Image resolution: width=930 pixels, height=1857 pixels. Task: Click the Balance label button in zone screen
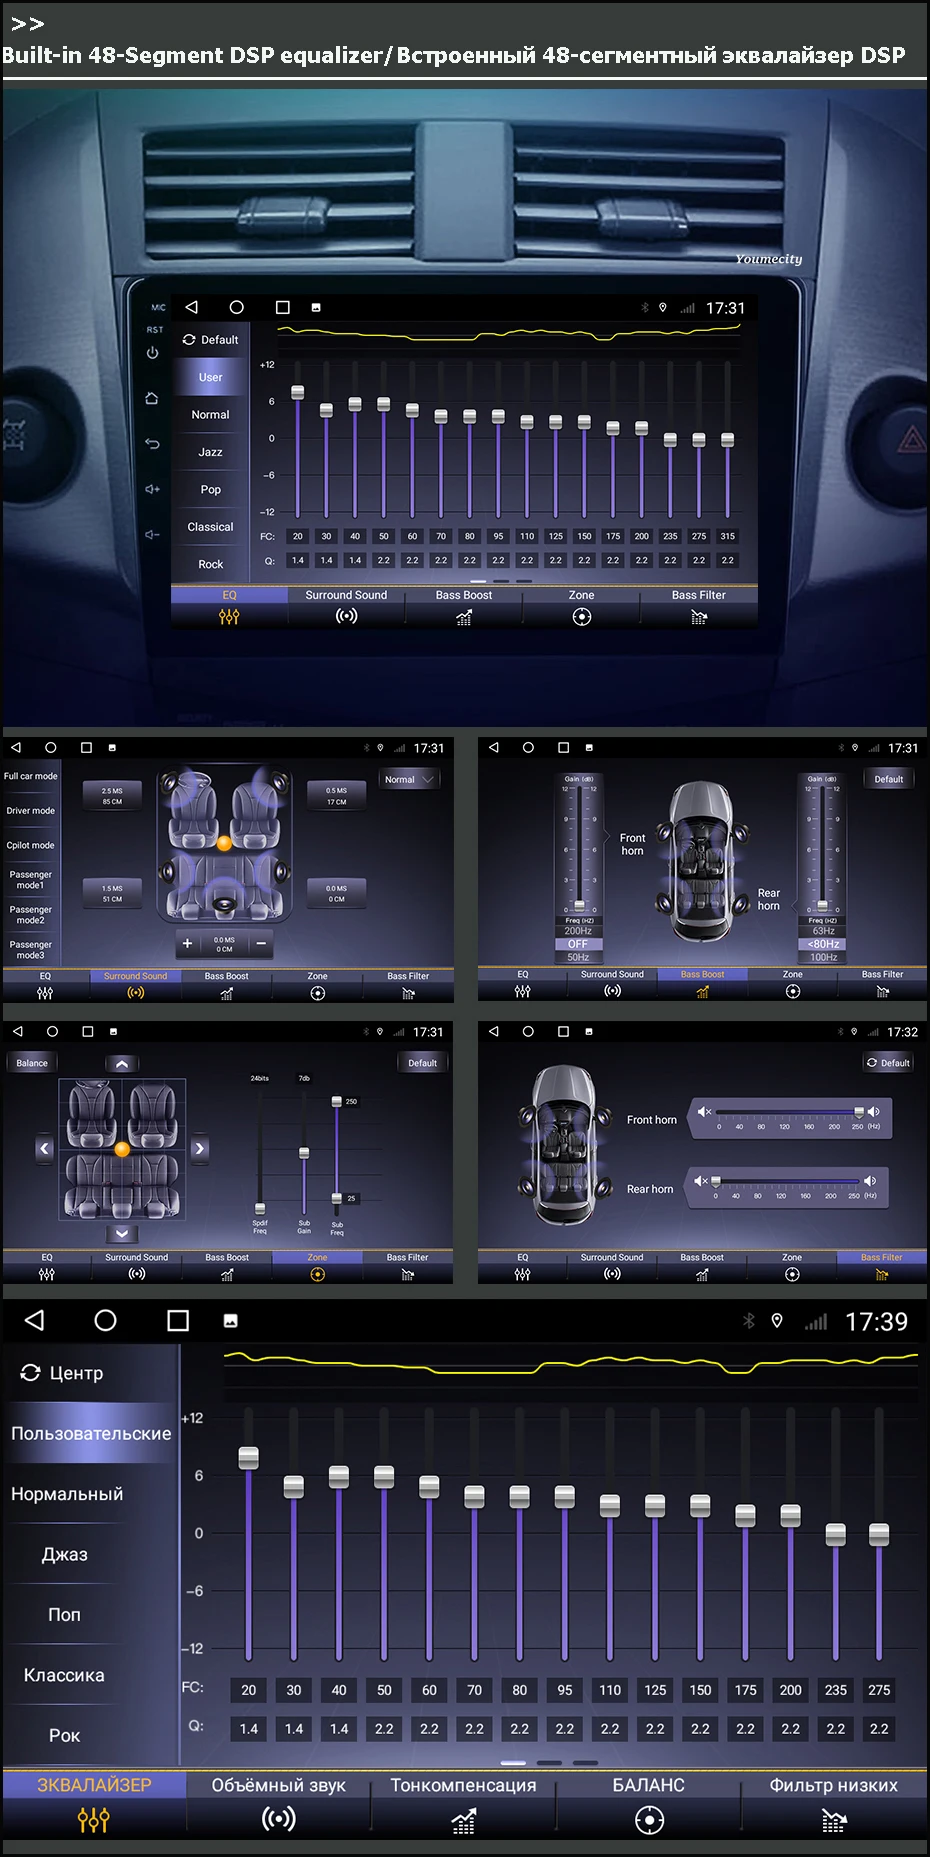tap(32, 1063)
